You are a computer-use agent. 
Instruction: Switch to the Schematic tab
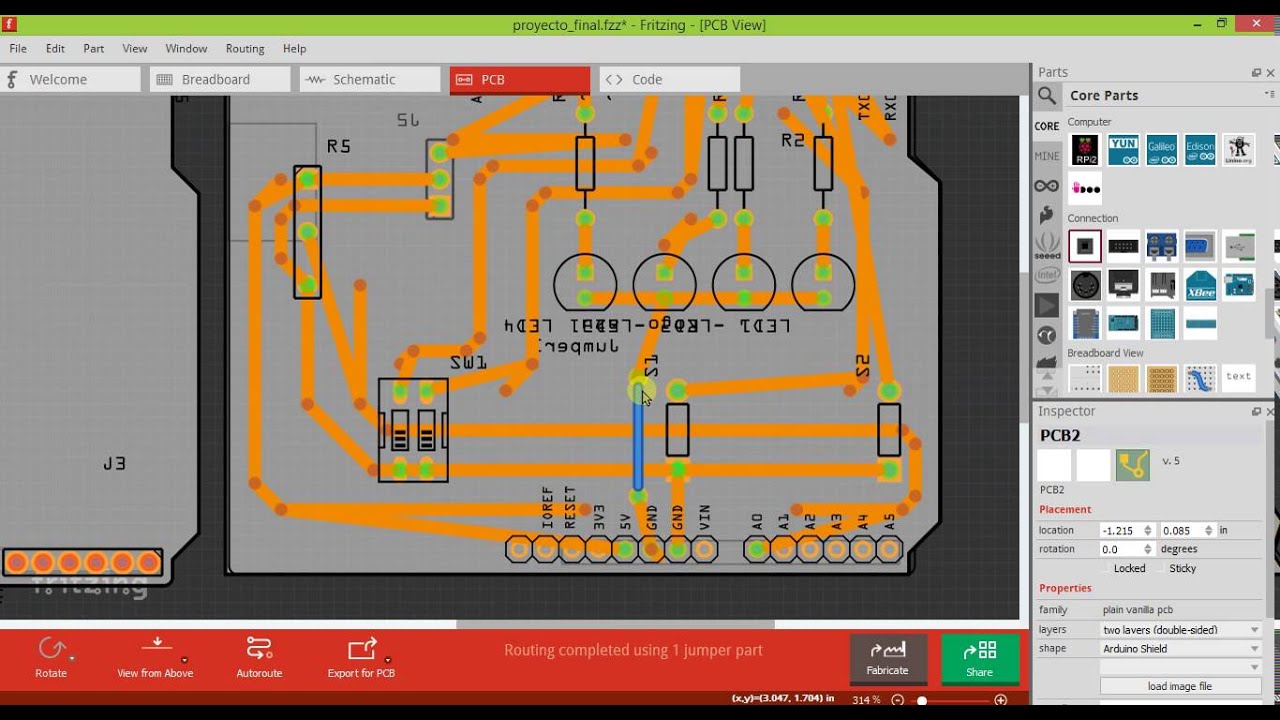pyautogui.click(x=370, y=79)
